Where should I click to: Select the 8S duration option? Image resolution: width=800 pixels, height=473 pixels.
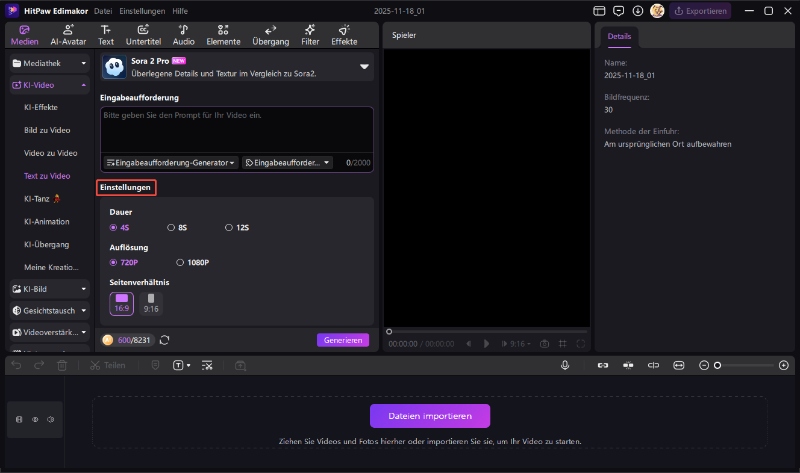point(177,228)
